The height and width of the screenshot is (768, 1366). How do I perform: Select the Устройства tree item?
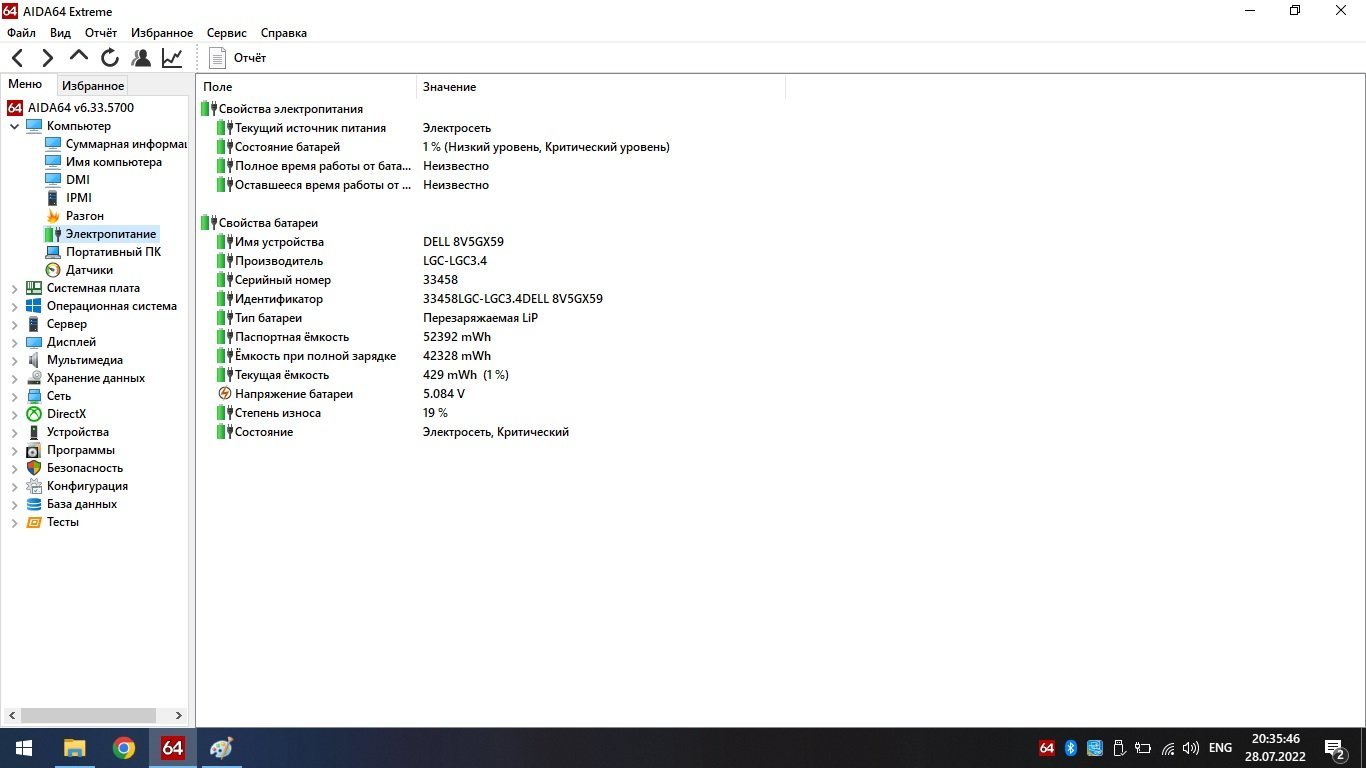[78, 432]
